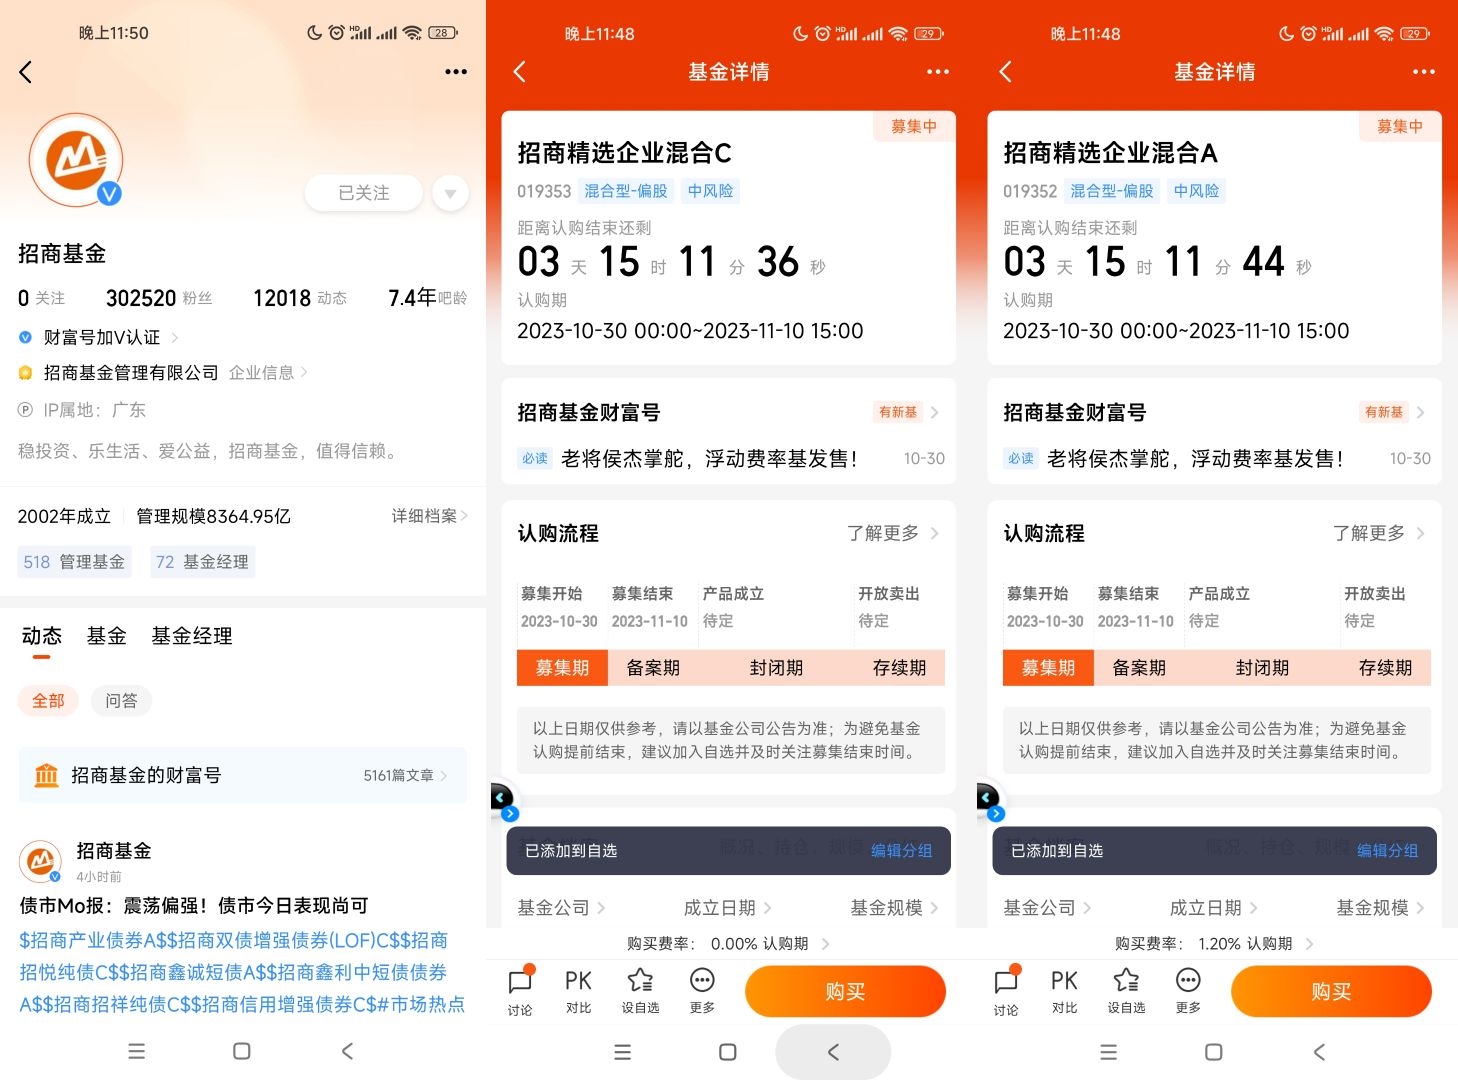Screen dimensions: 1458x1080
Task: Open 财富号加V认证 details
Action: coord(98,338)
